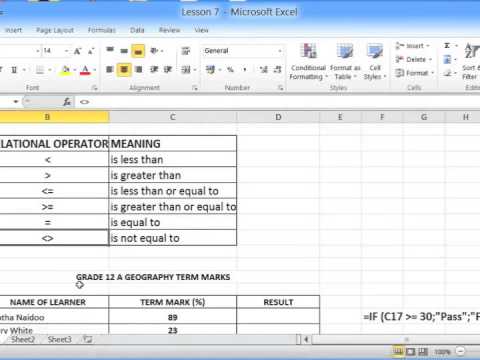Open the General number format dropdown
480x360 pixels.
point(280,51)
